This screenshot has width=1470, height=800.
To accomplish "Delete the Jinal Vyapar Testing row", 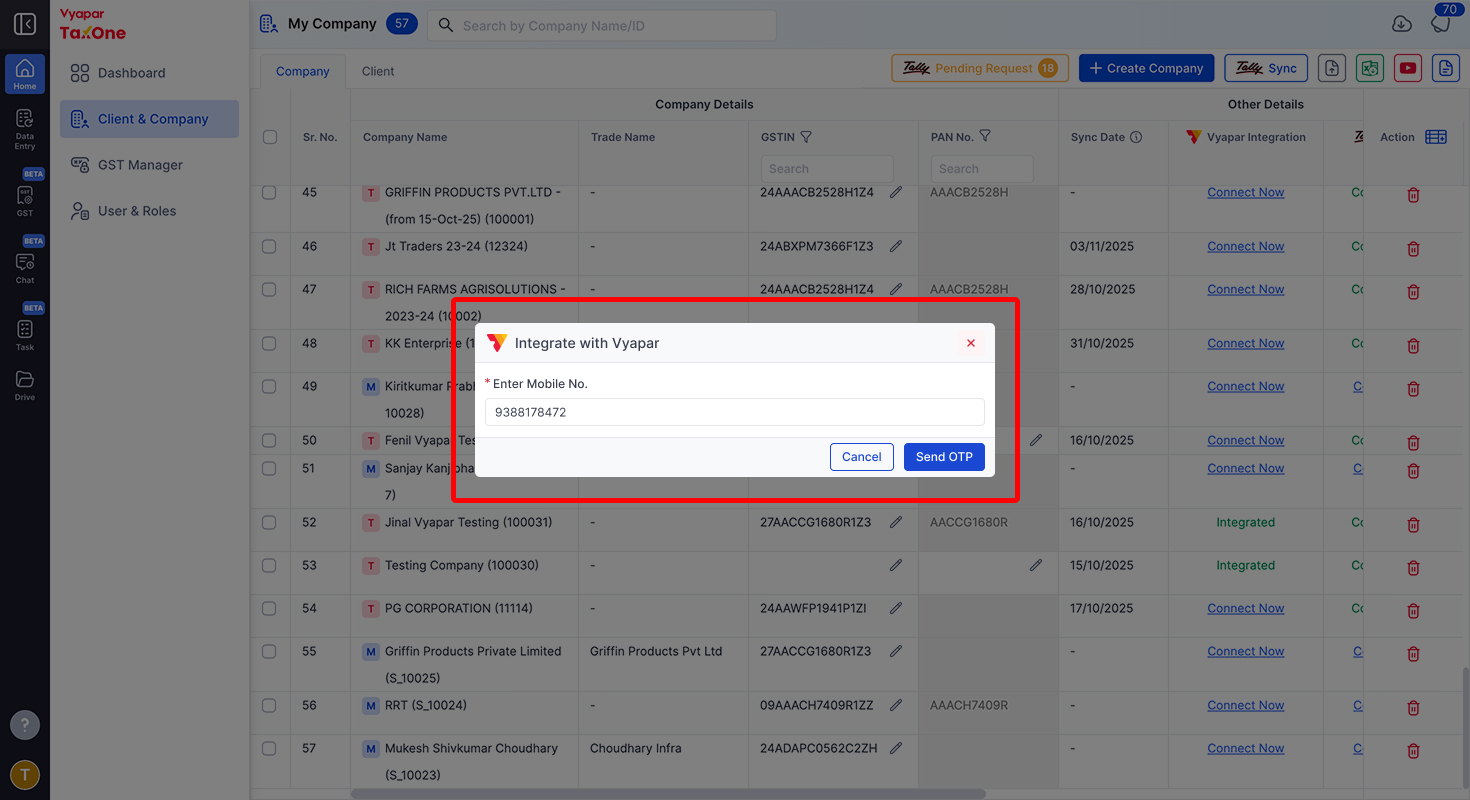I will click(x=1413, y=523).
